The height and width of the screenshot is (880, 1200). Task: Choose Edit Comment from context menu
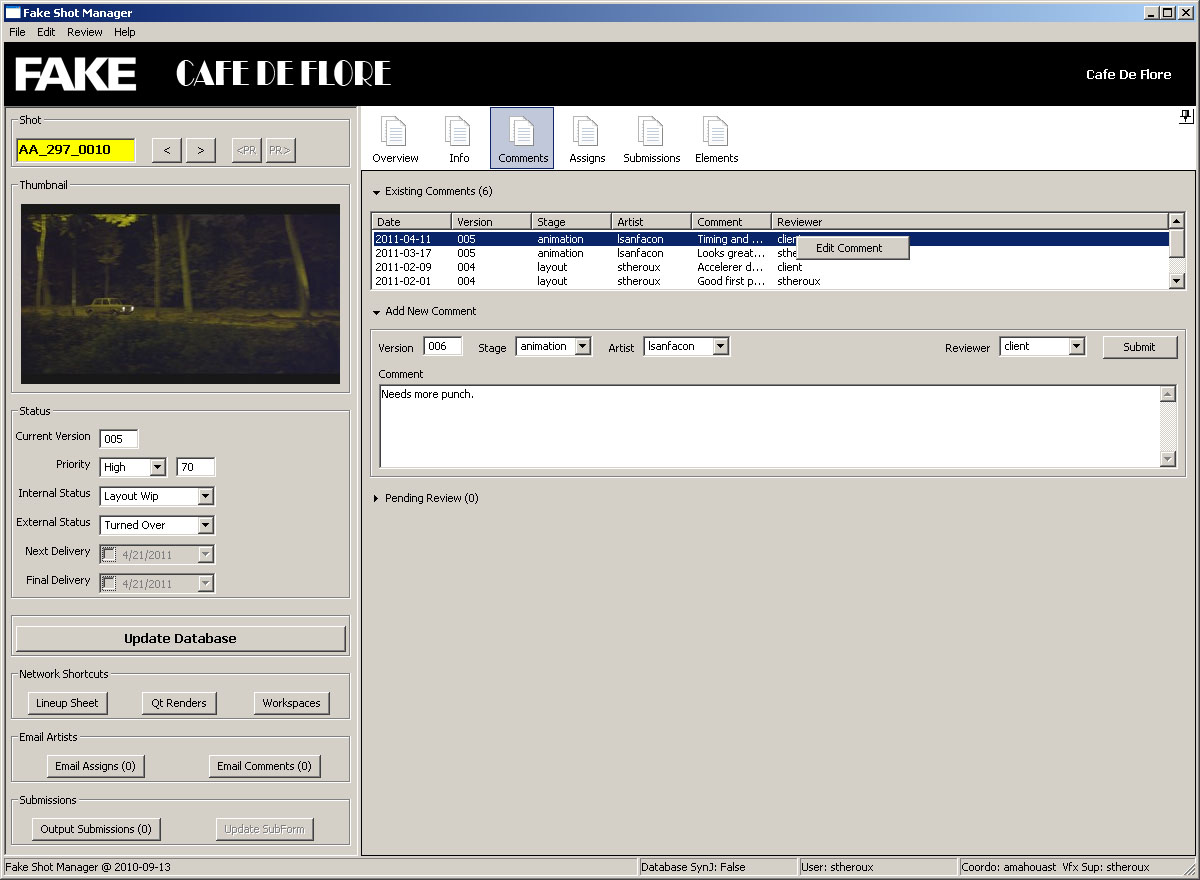(x=852, y=248)
